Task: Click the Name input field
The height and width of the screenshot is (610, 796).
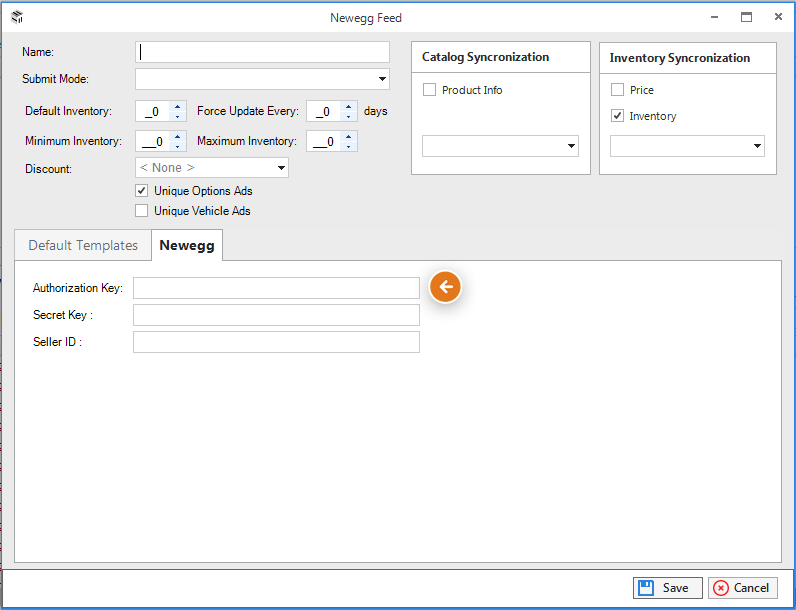Action: pyautogui.click(x=262, y=52)
